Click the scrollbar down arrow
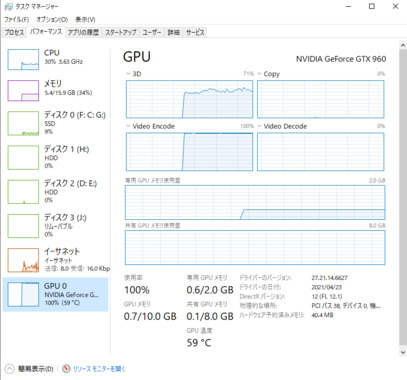The height and width of the screenshot is (380, 407). tap(403, 352)
